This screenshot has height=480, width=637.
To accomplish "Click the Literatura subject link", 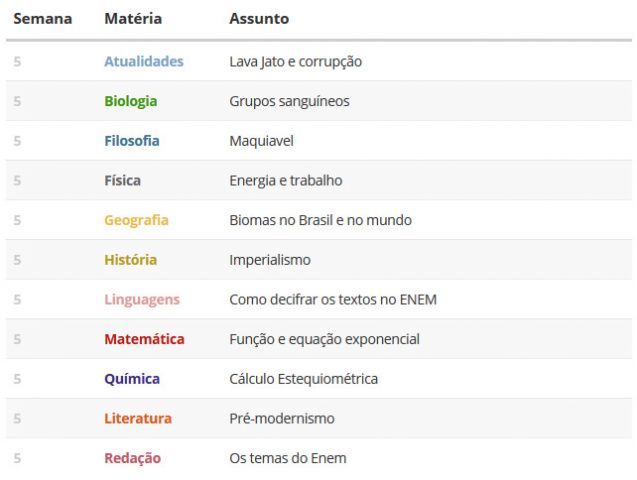I will tap(138, 419).
